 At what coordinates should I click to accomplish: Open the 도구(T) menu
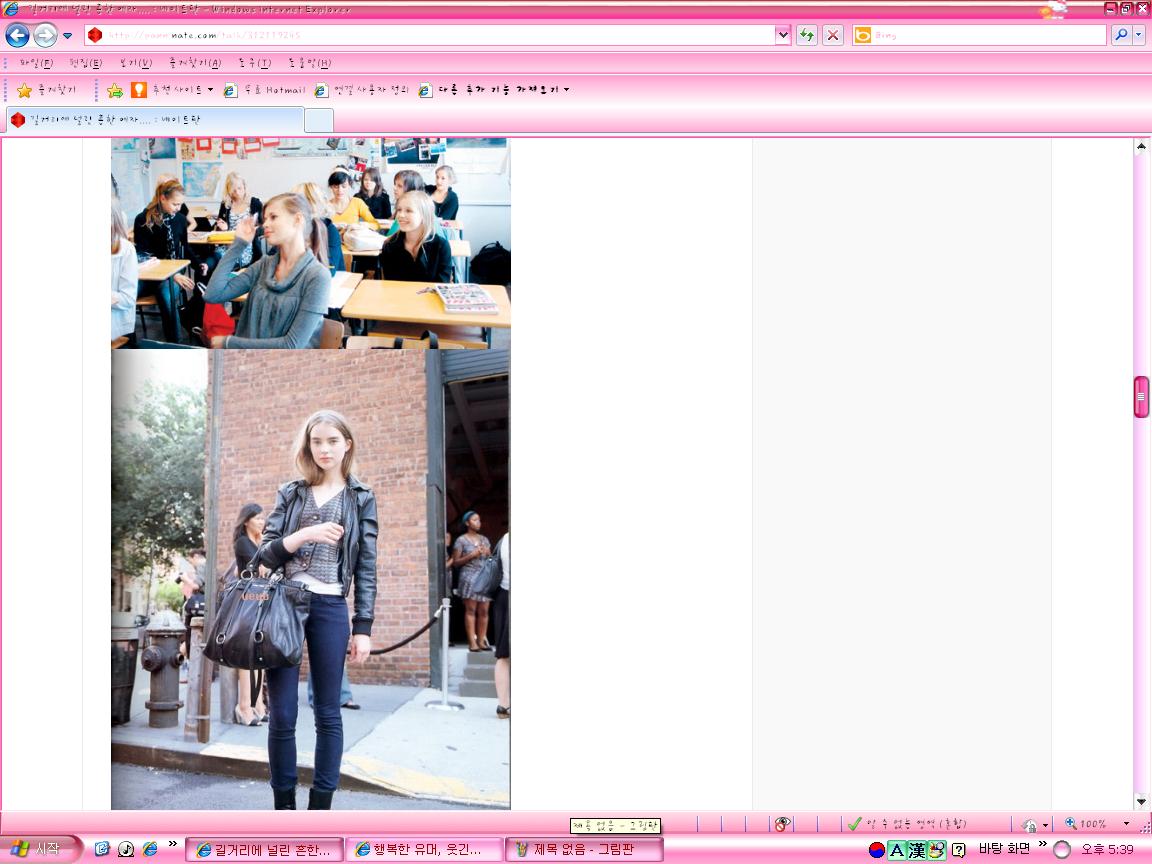pyautogui.click(x=255, y=63)
